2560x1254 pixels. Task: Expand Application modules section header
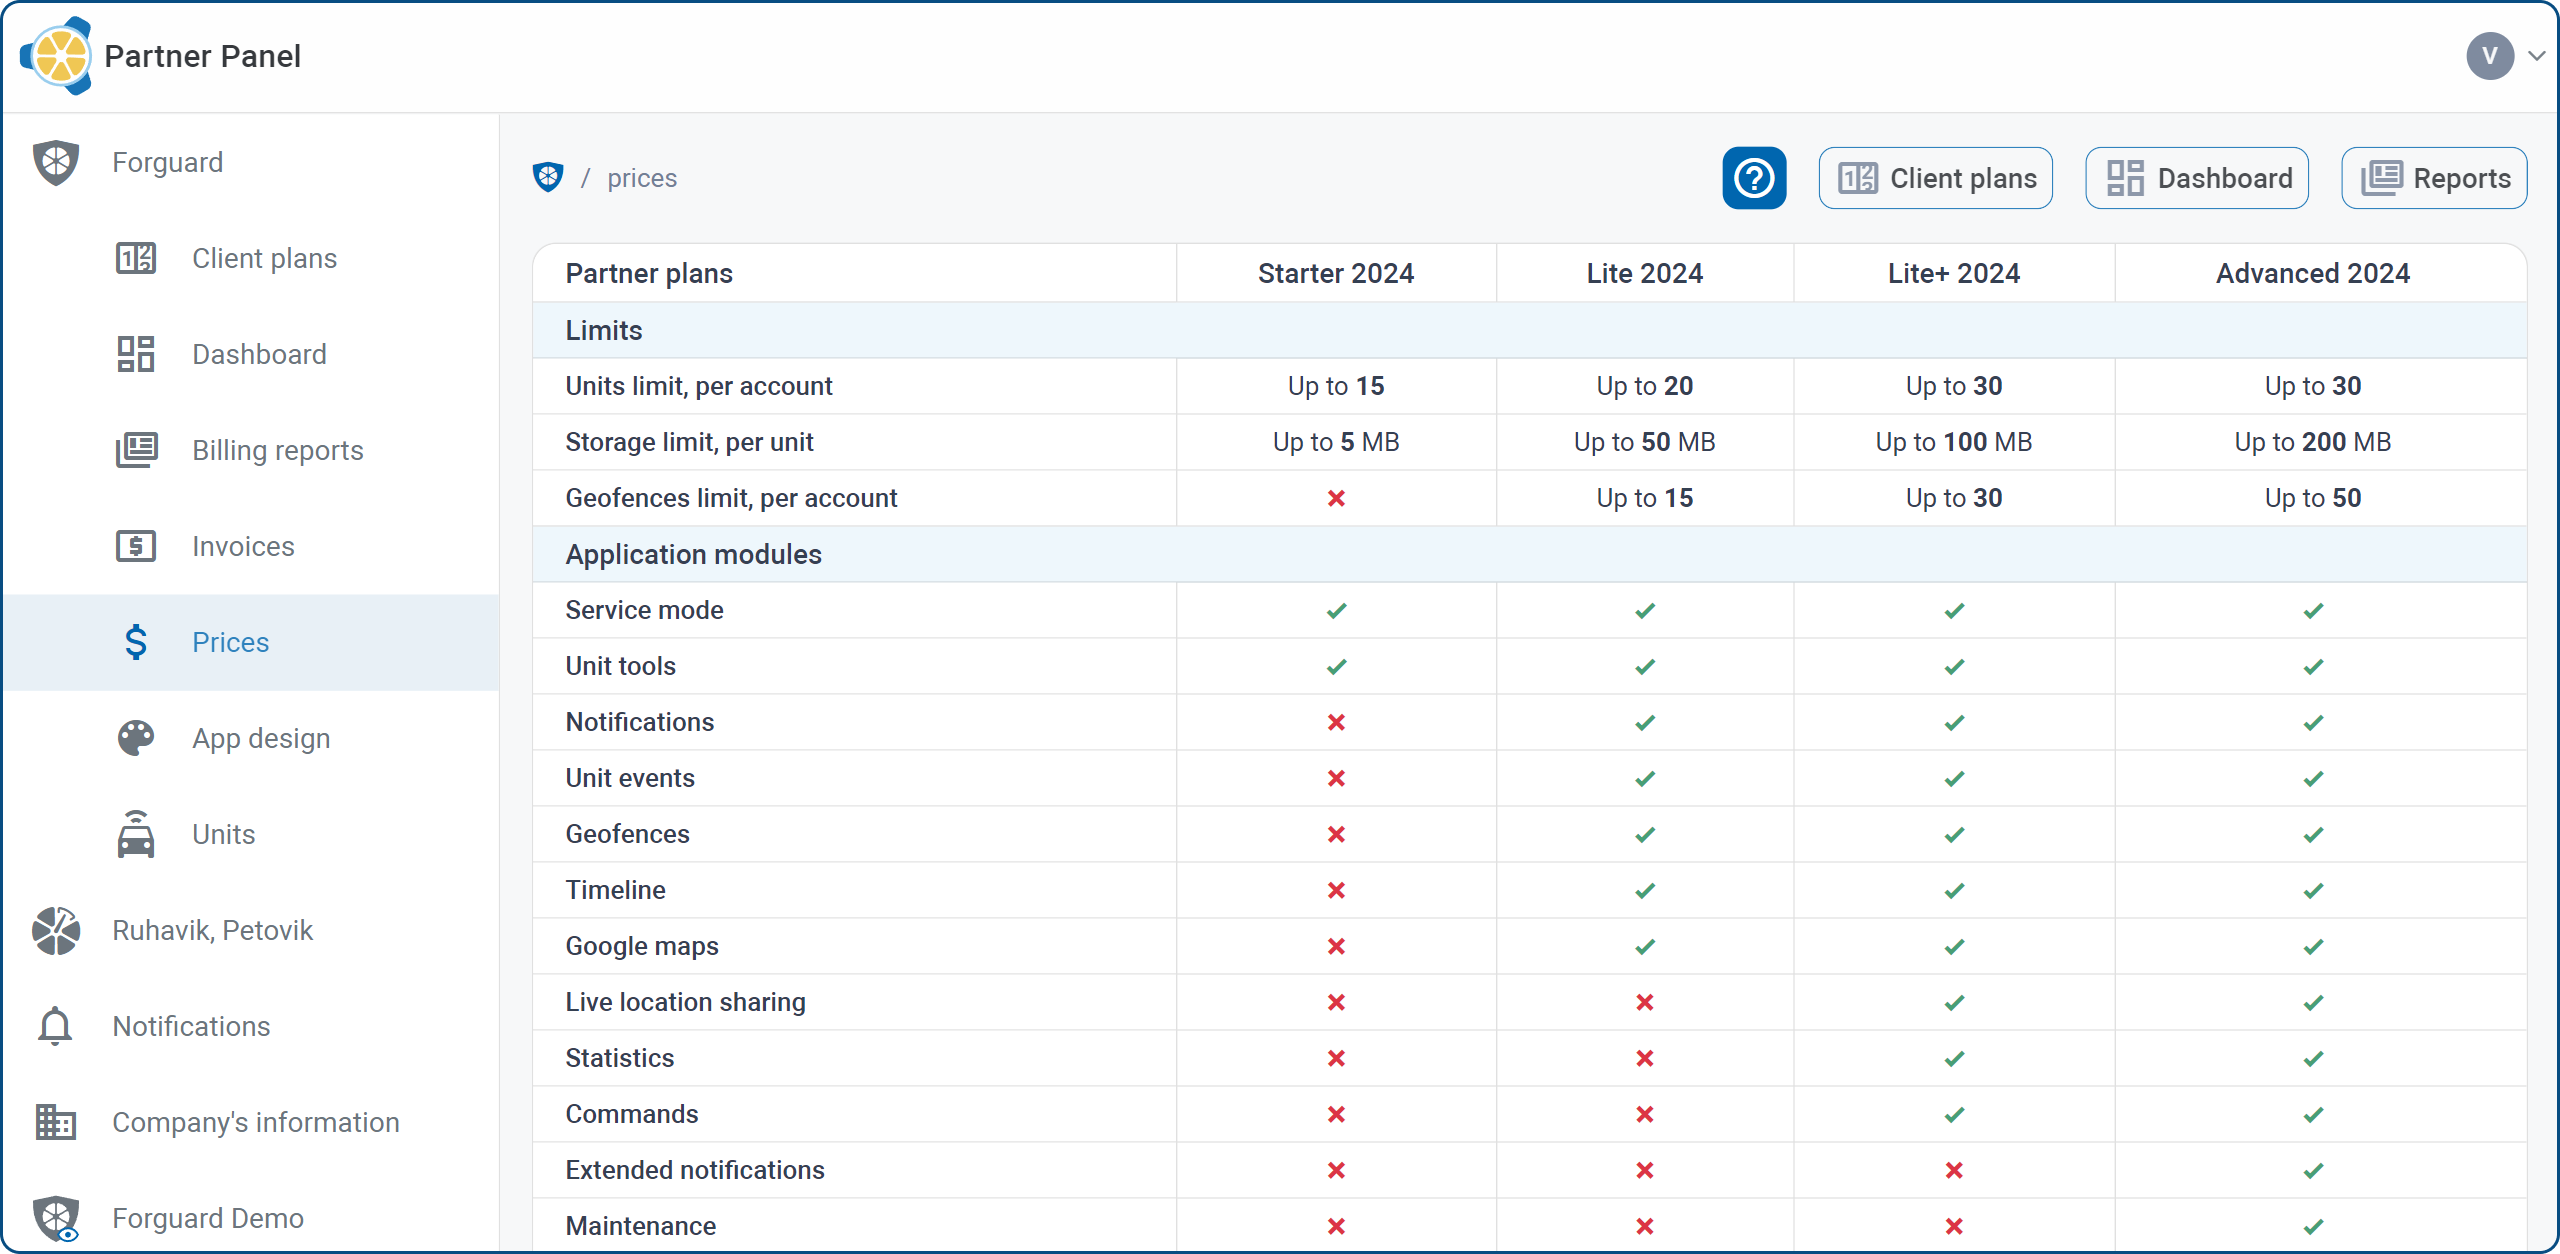(692, 554)
